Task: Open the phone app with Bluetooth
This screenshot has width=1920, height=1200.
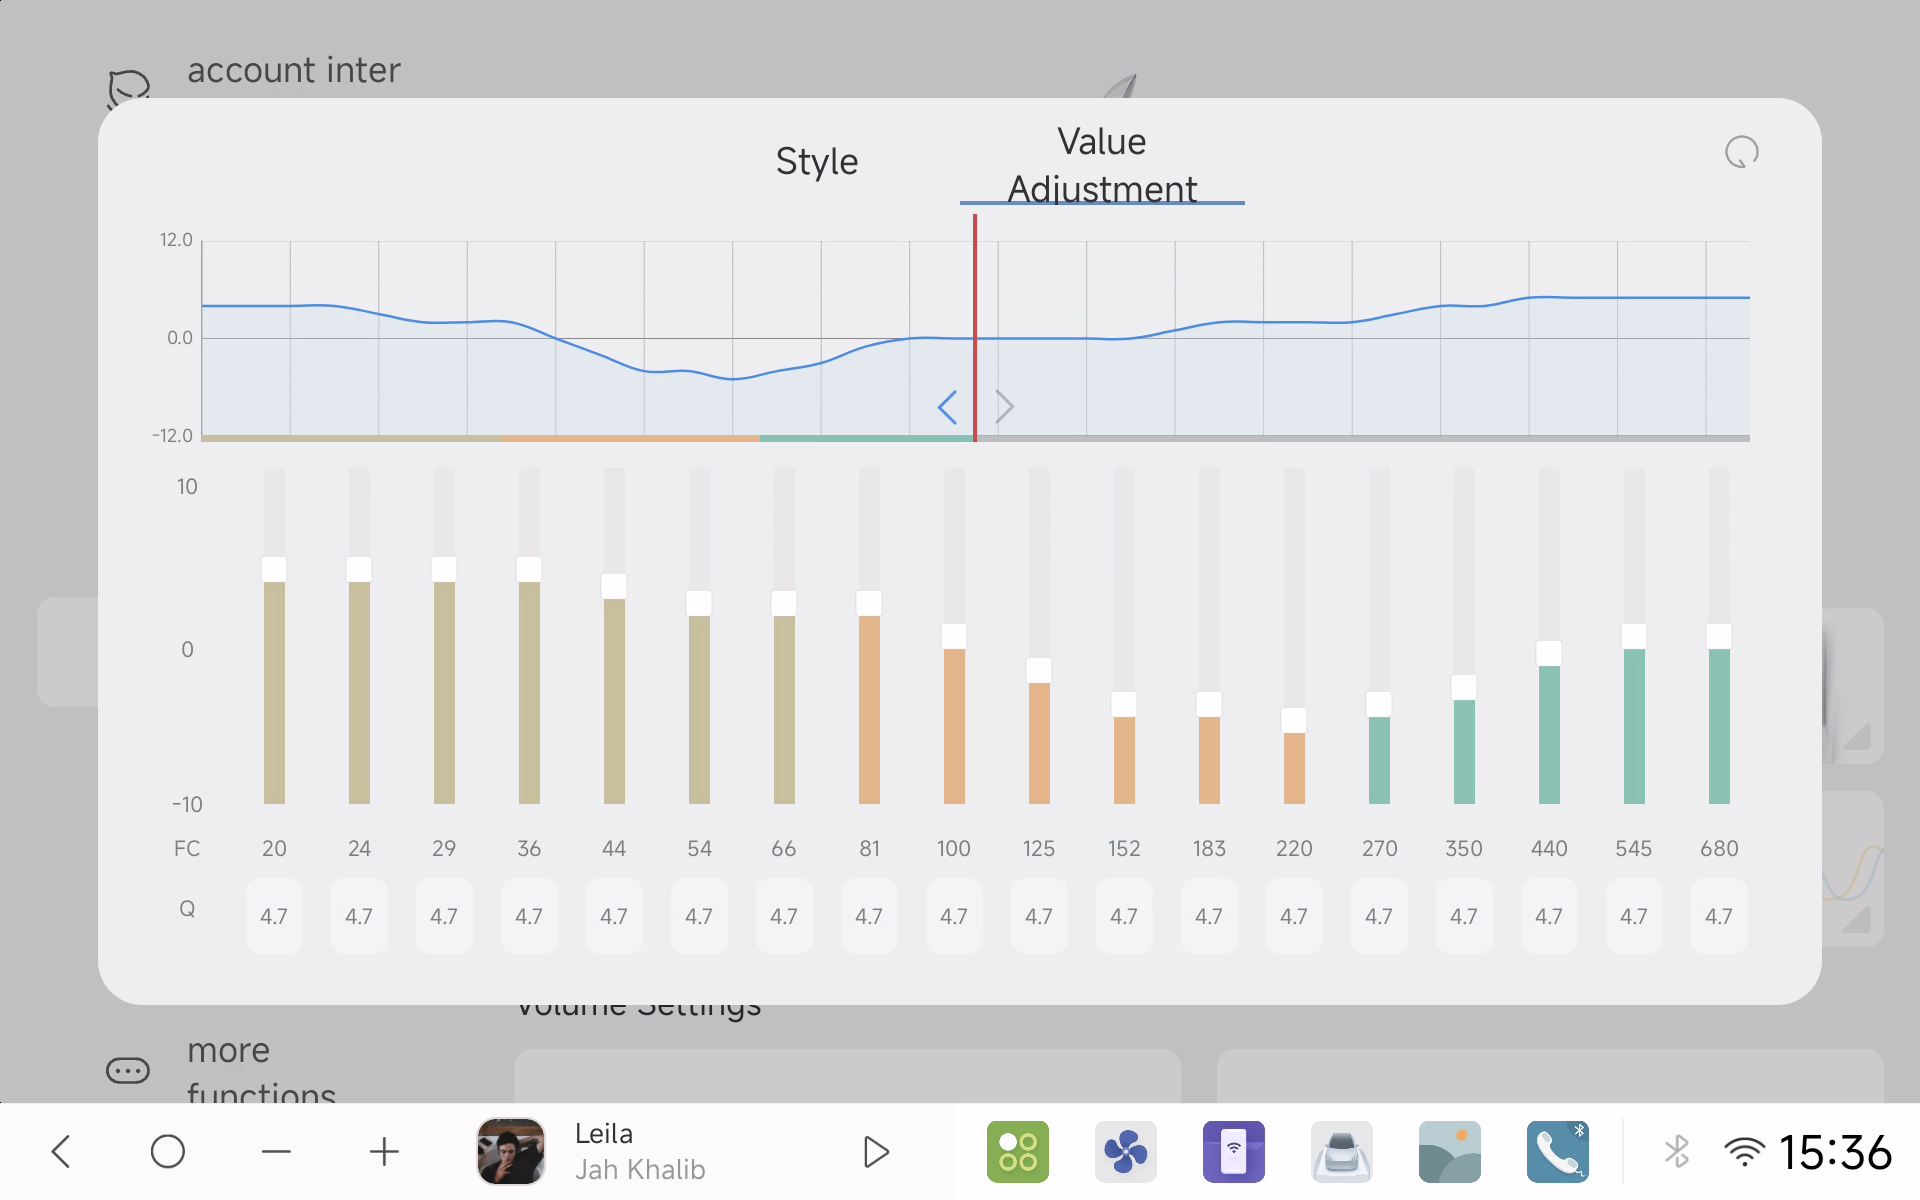Action: 1557,1152
